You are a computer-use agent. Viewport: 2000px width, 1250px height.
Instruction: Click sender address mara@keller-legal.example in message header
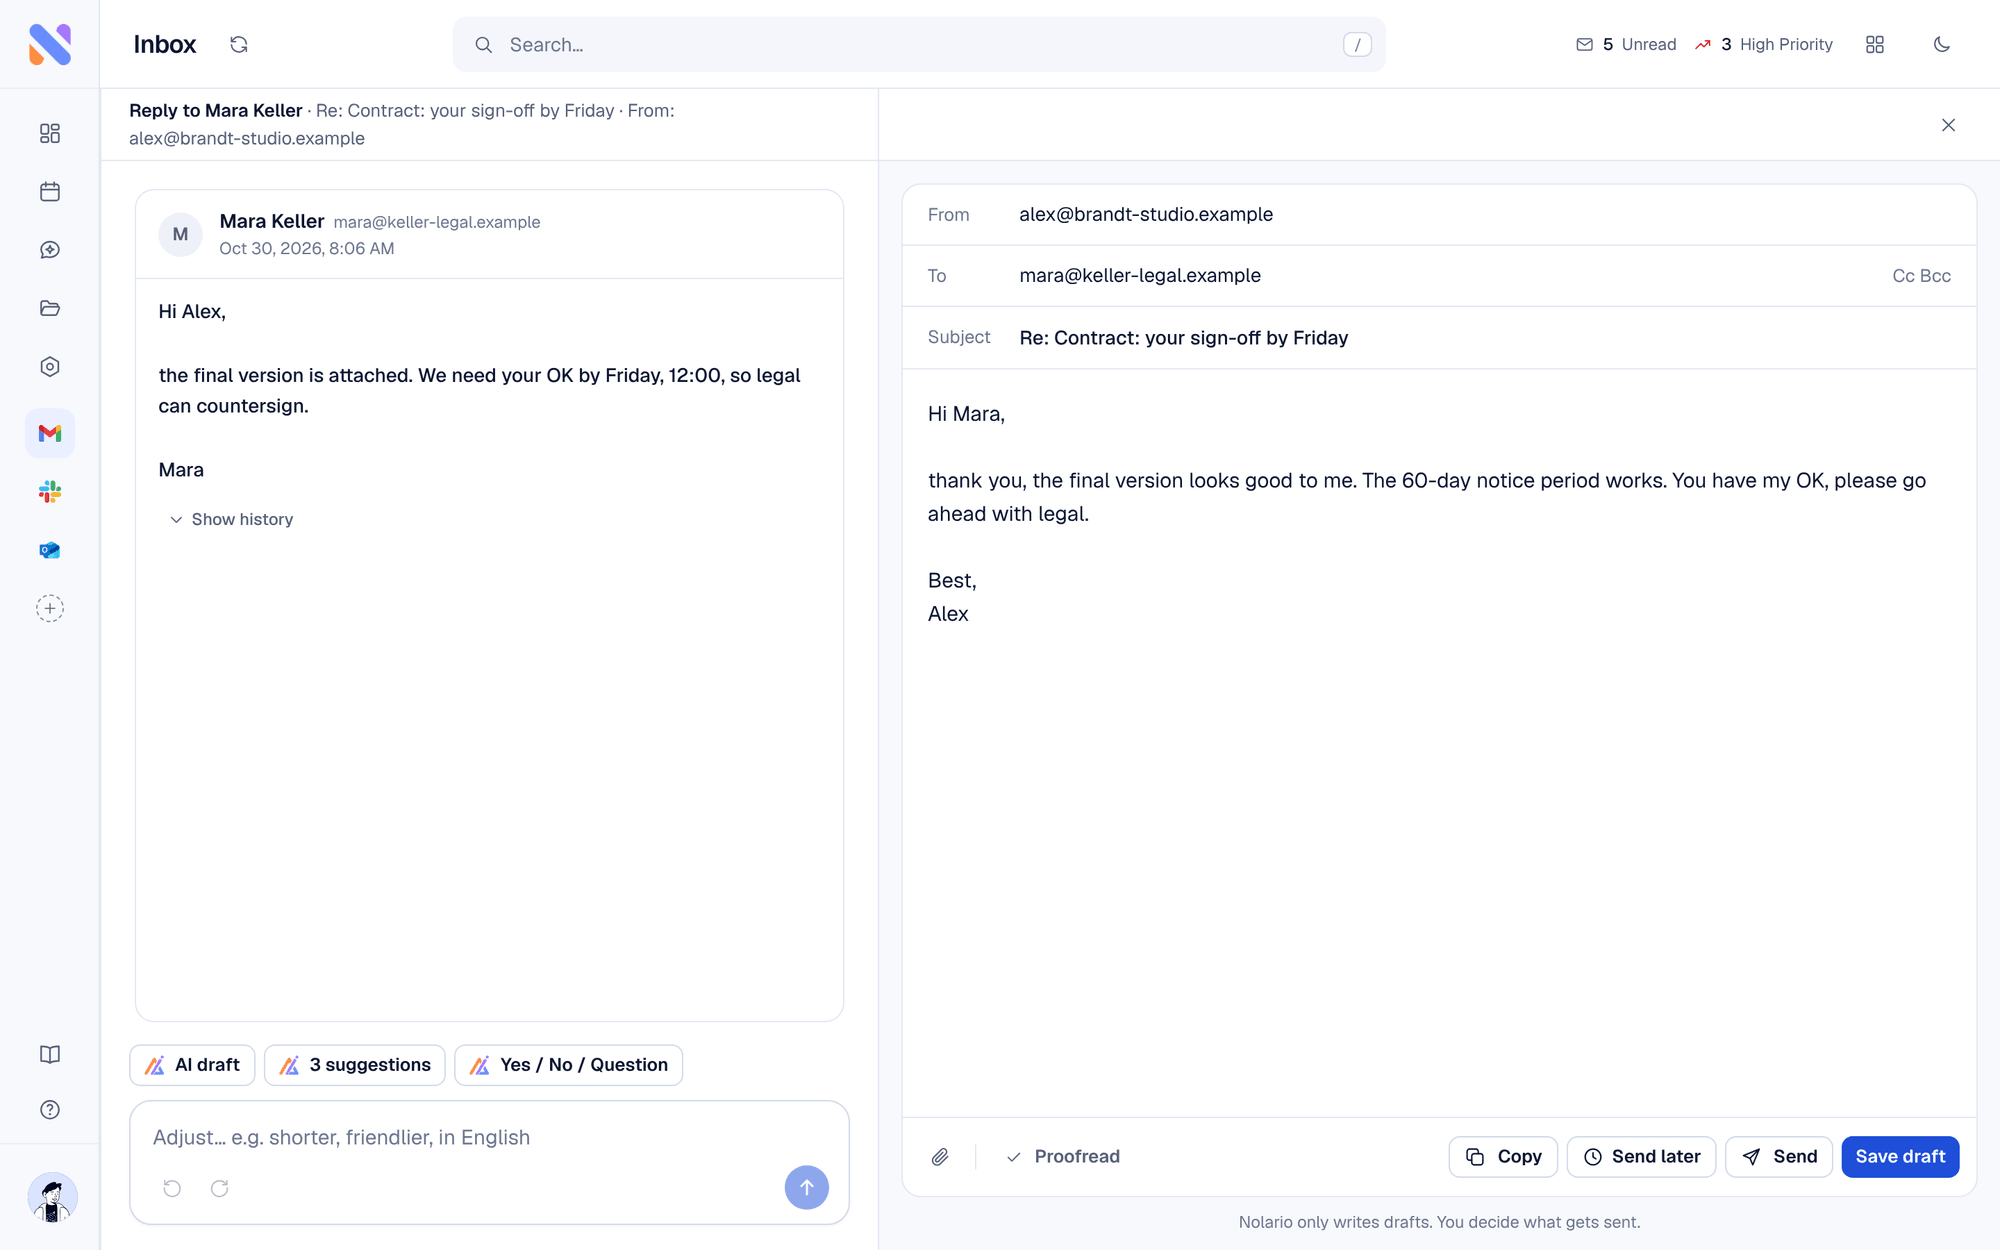(x=437, y=222)
